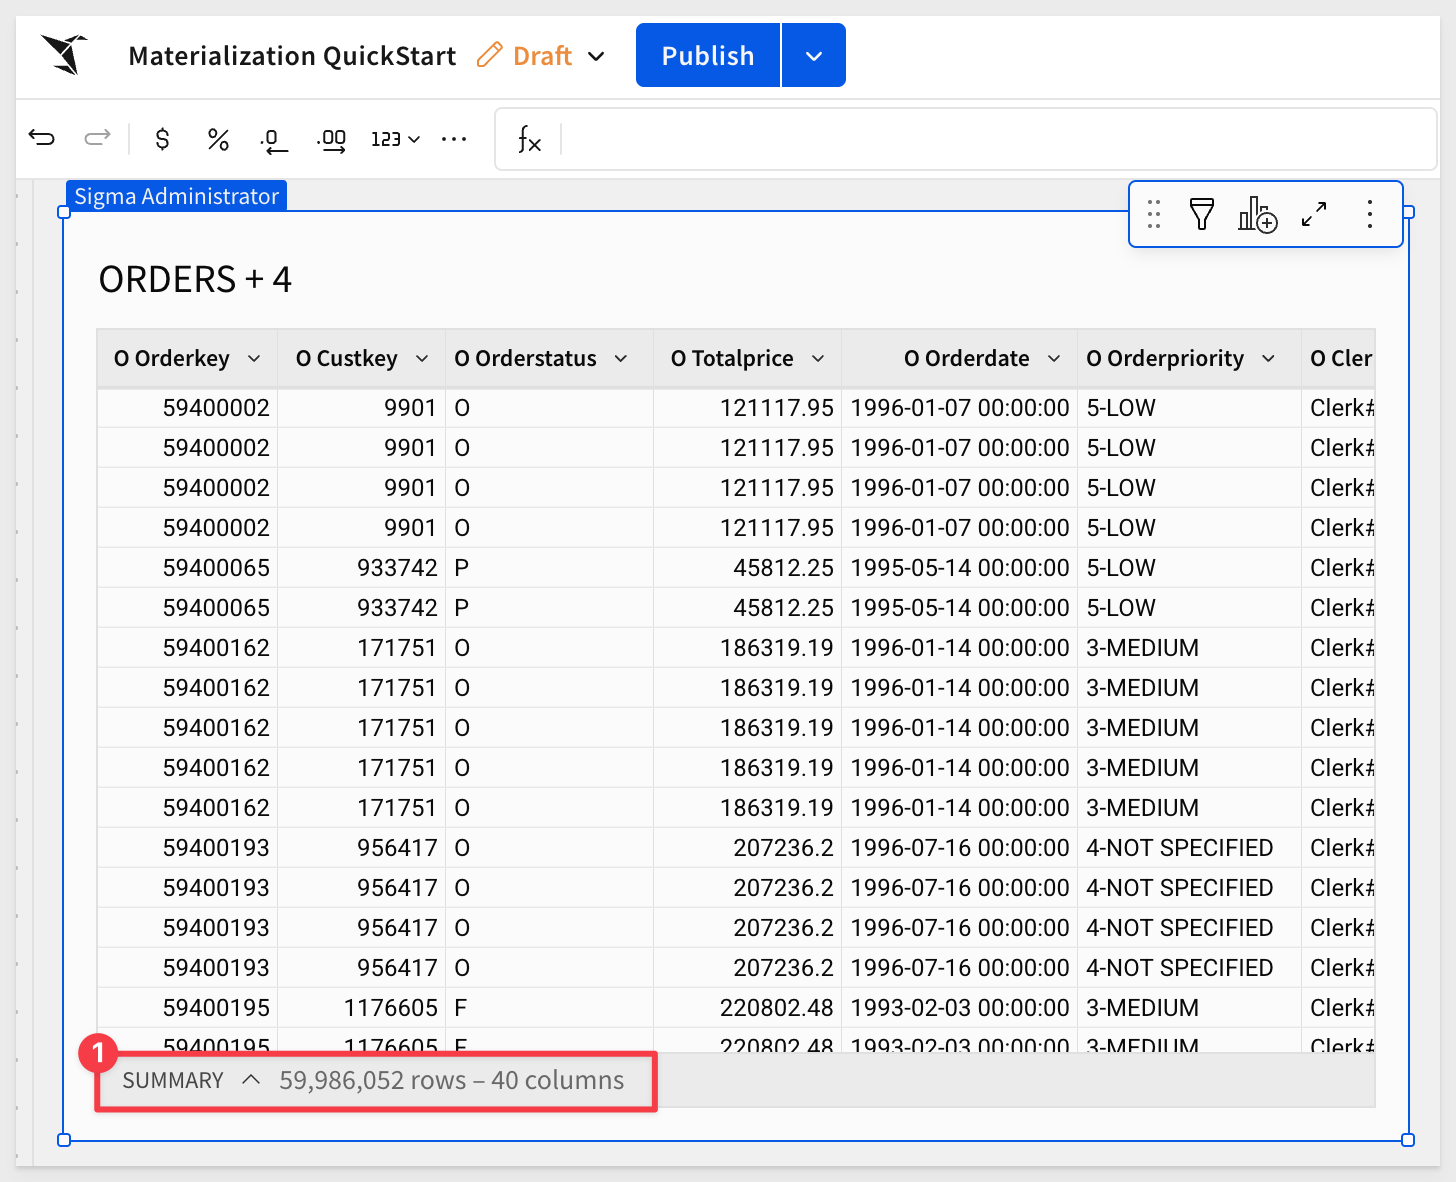
Task: Open the Draft version dropdown chevron
Action: coord(597,56)
